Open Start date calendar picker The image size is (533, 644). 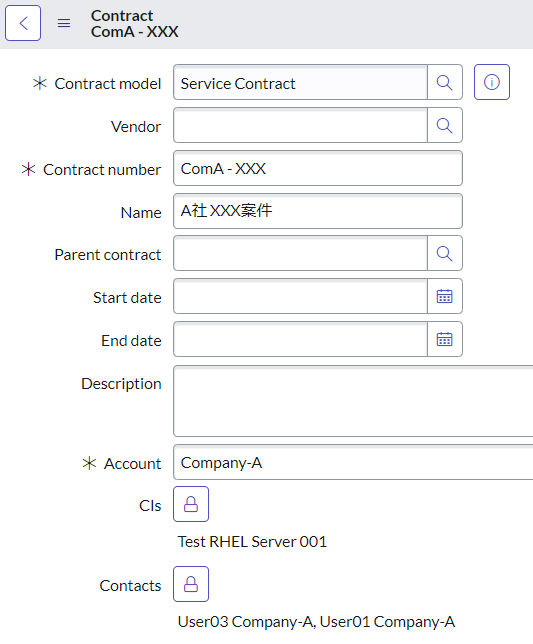point(445,296)
